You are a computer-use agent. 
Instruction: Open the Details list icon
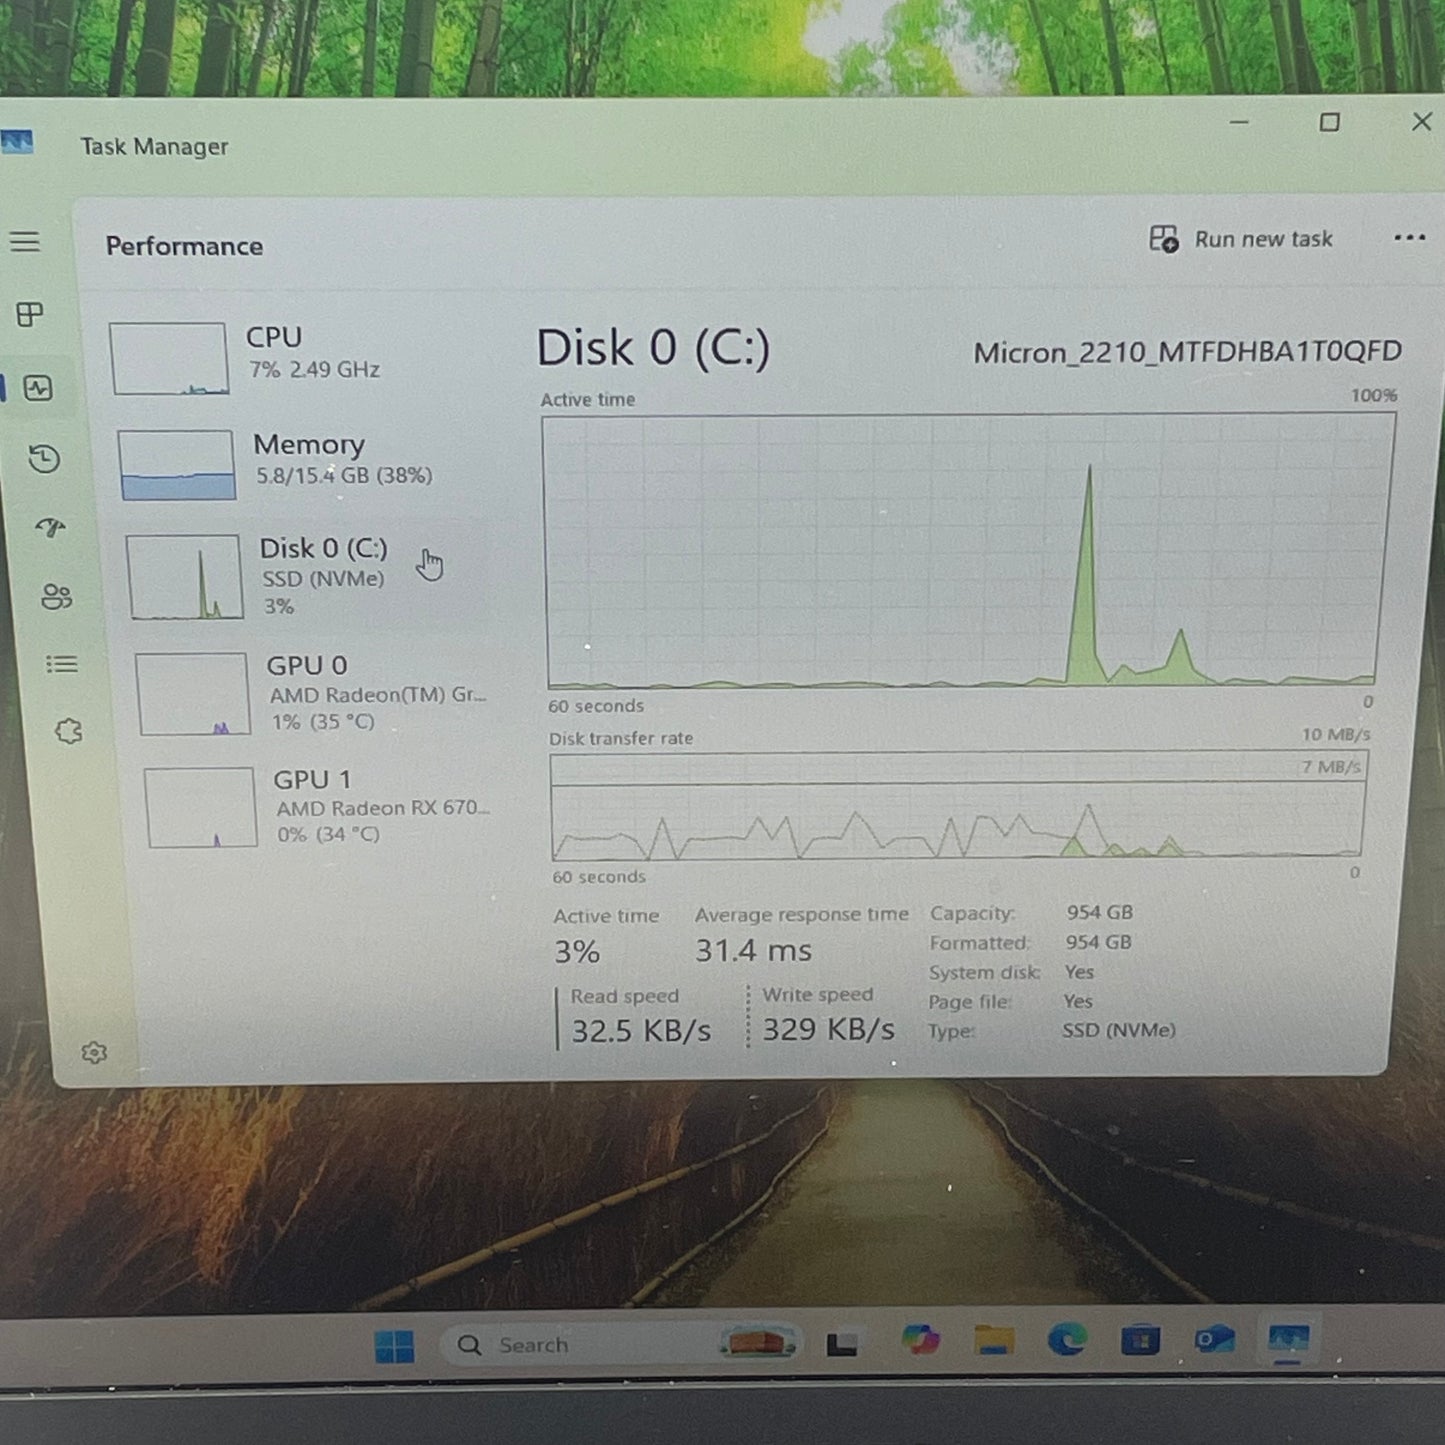pyautogui.click(x=62, y=664)
